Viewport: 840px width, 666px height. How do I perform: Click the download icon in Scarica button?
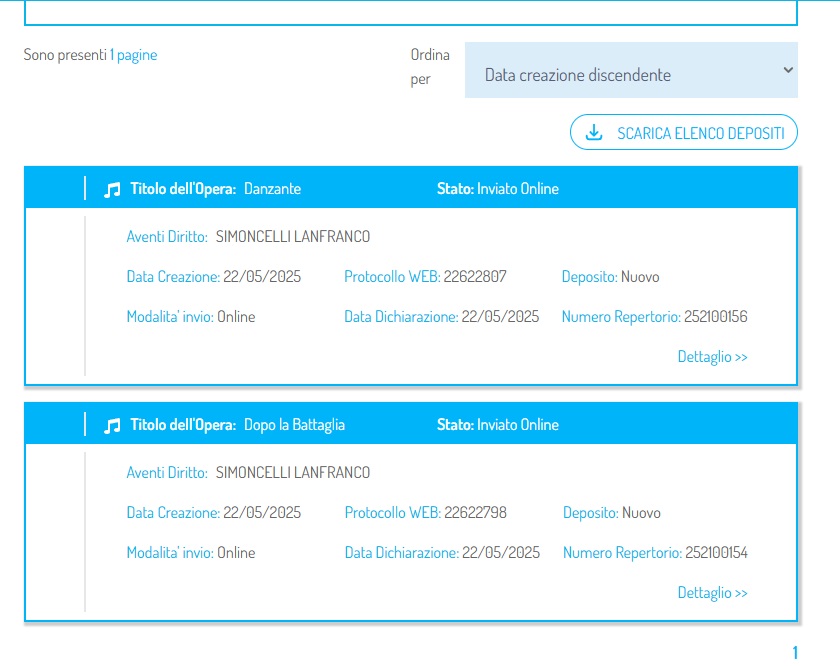(594, 132)
